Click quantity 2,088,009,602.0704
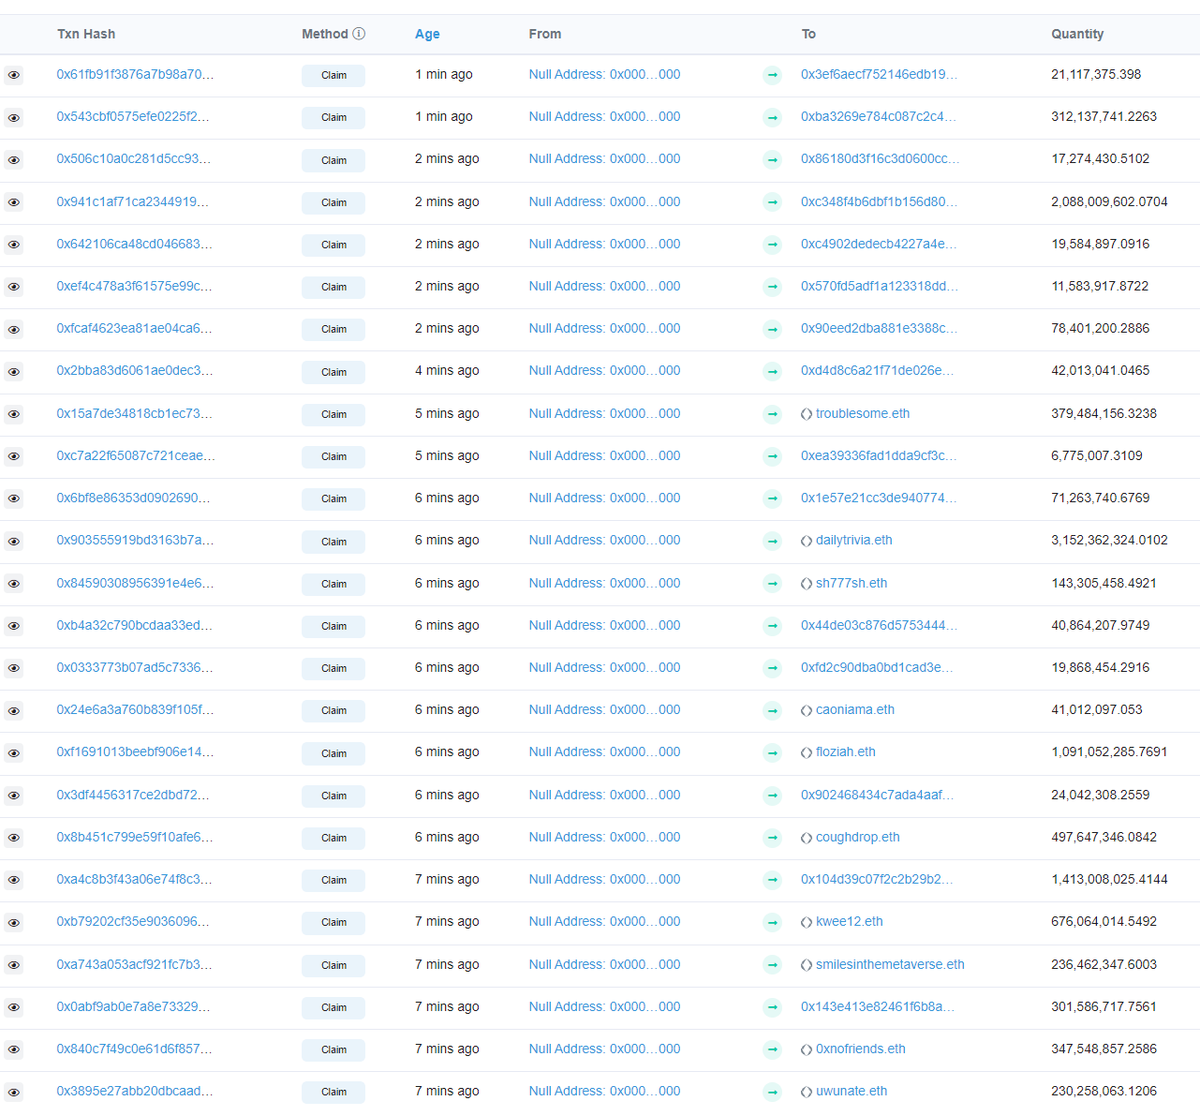1200x1116 pixels. click(1109, 201)
